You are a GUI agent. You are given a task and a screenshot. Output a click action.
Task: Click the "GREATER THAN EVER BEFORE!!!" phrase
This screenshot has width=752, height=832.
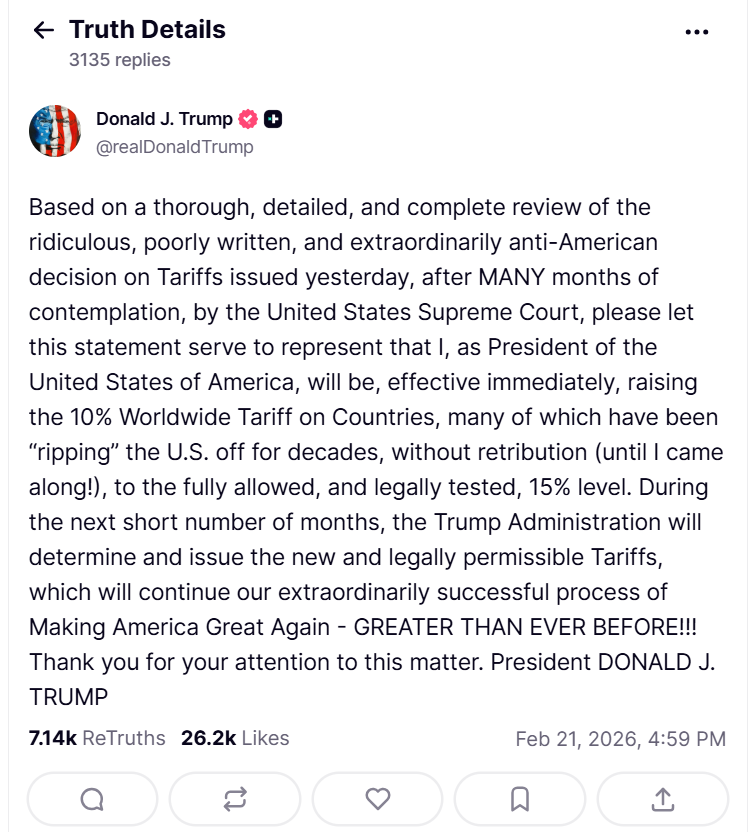(x=525, y=627)
